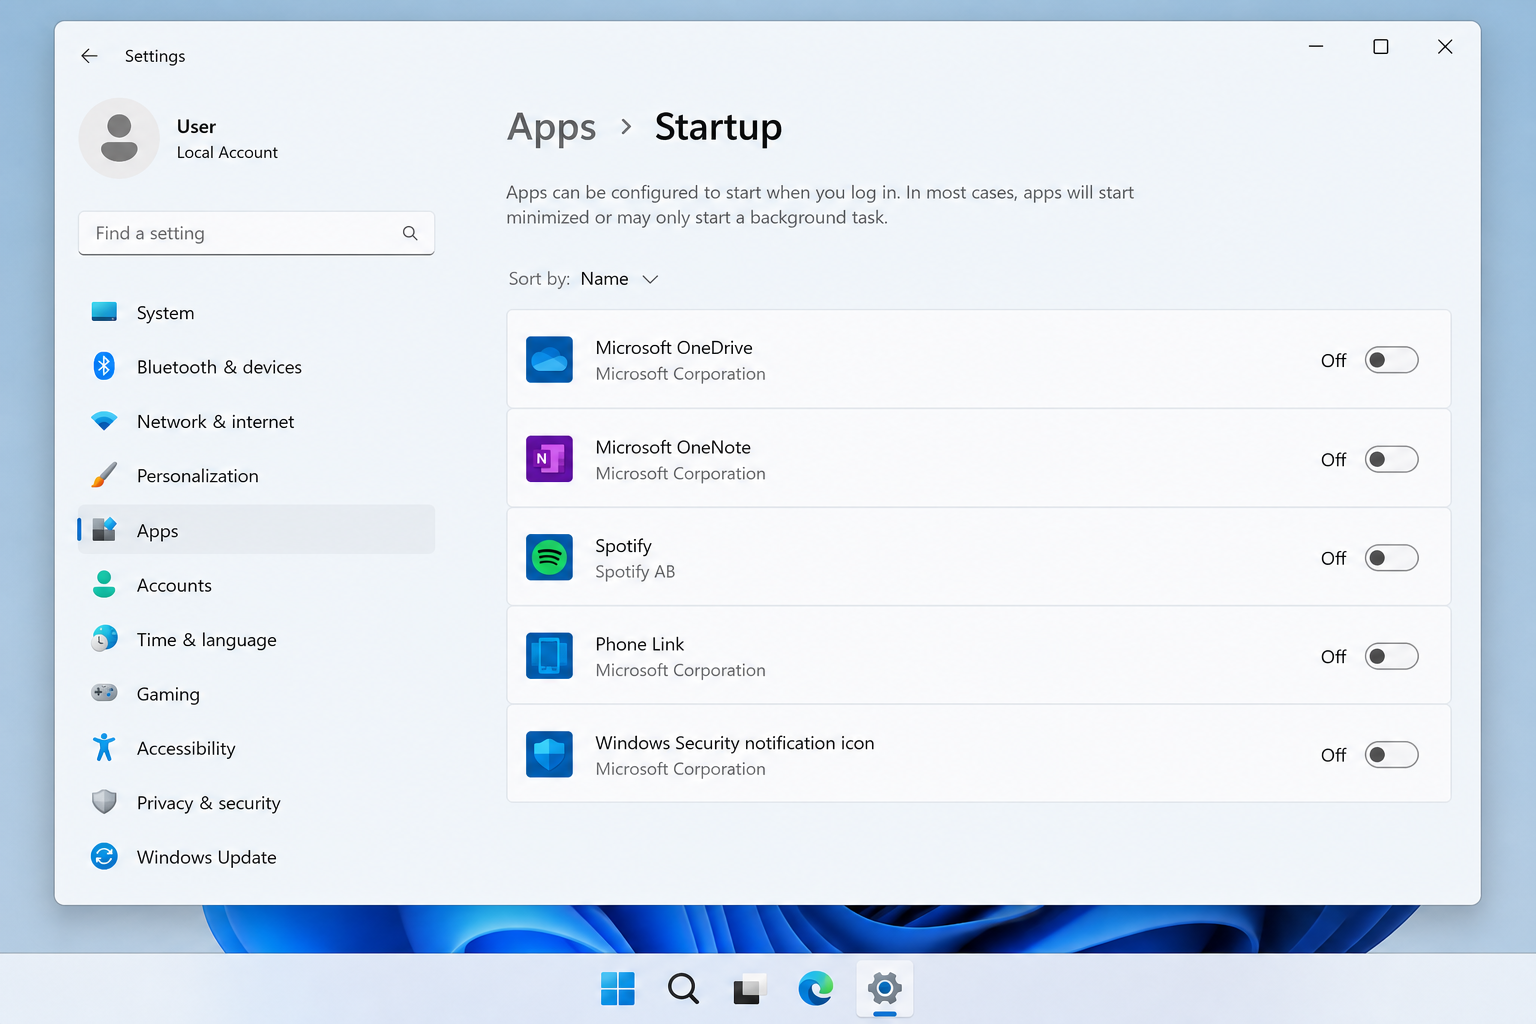Click the Windows Update refresh icon

pos(104,856)
